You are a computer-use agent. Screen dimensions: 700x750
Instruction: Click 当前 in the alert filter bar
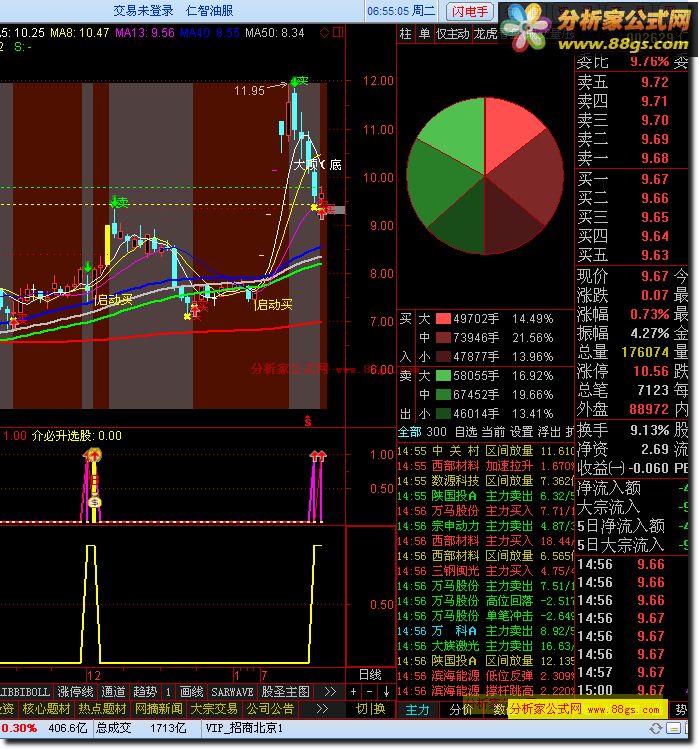point(493,432)
